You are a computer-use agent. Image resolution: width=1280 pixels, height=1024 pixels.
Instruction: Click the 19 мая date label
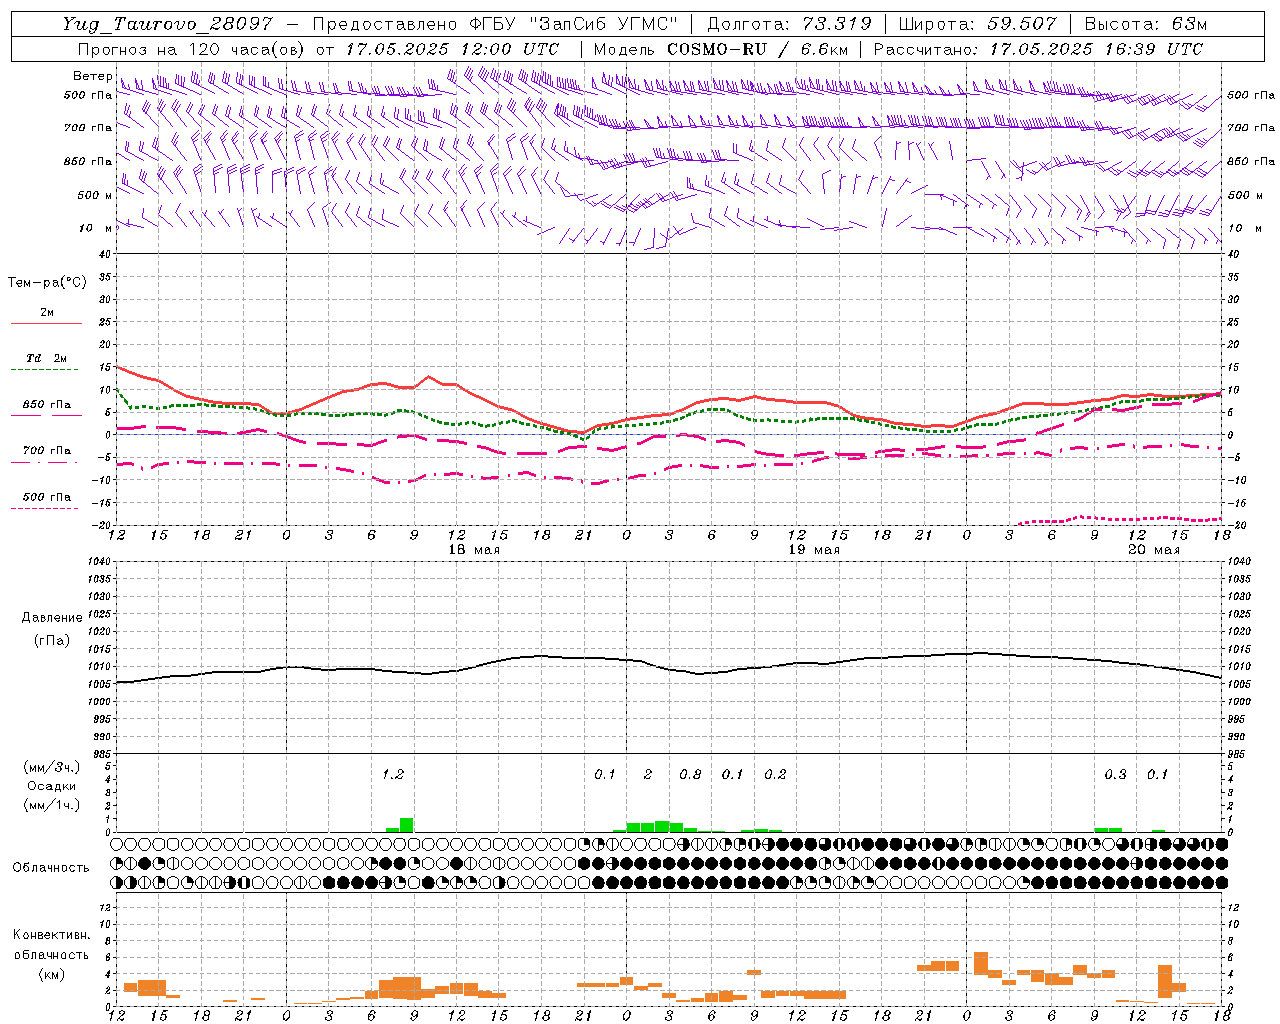click(814, 550)
